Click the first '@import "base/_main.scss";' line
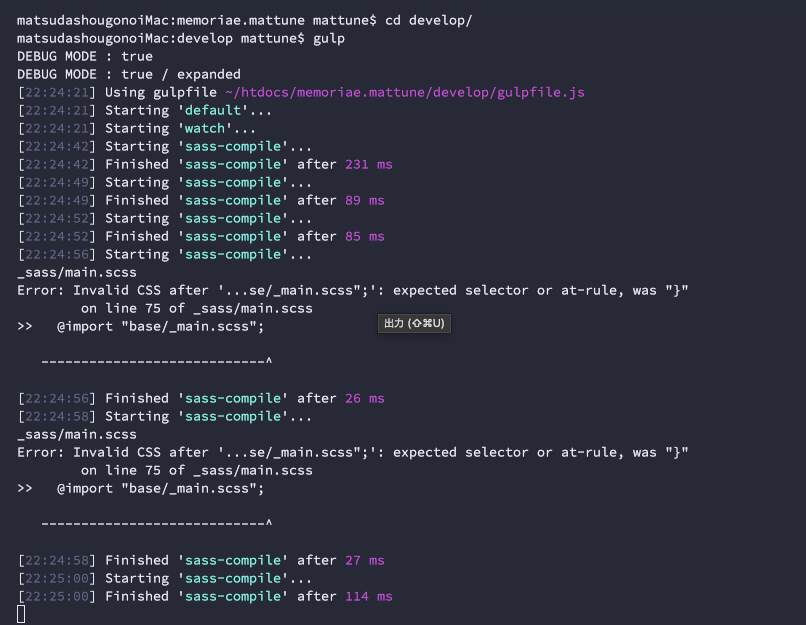Screen dimensions: 806x625 point(160,326)
